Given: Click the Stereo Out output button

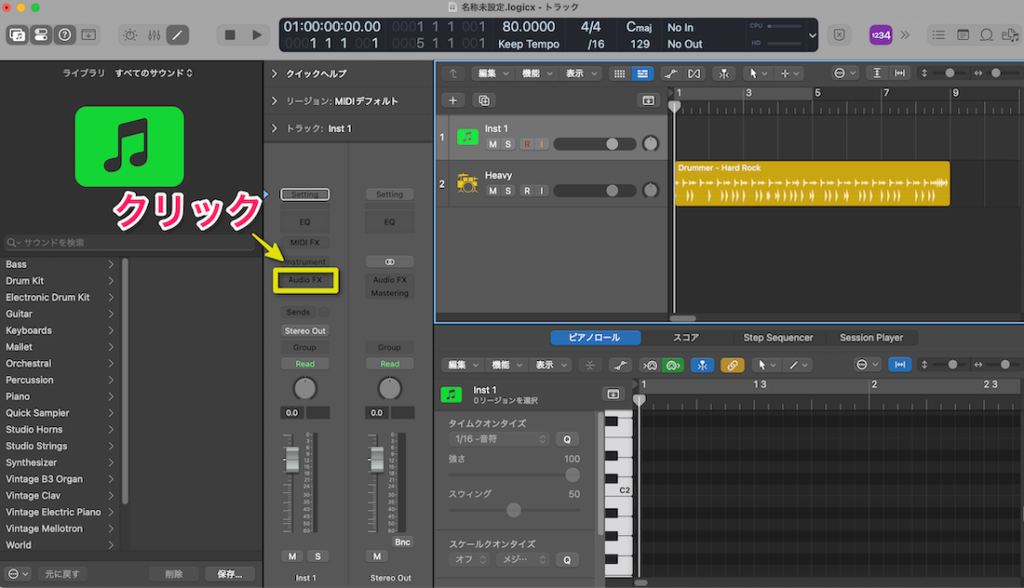Looking at the screenshot, I should click(x=305, y=331).
